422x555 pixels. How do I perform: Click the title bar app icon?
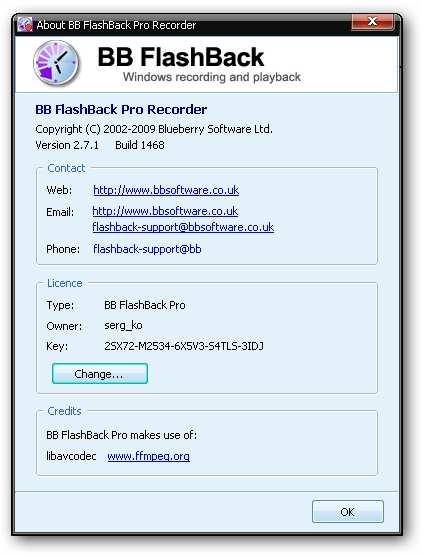pyautogui.click(x=25, y=24)
